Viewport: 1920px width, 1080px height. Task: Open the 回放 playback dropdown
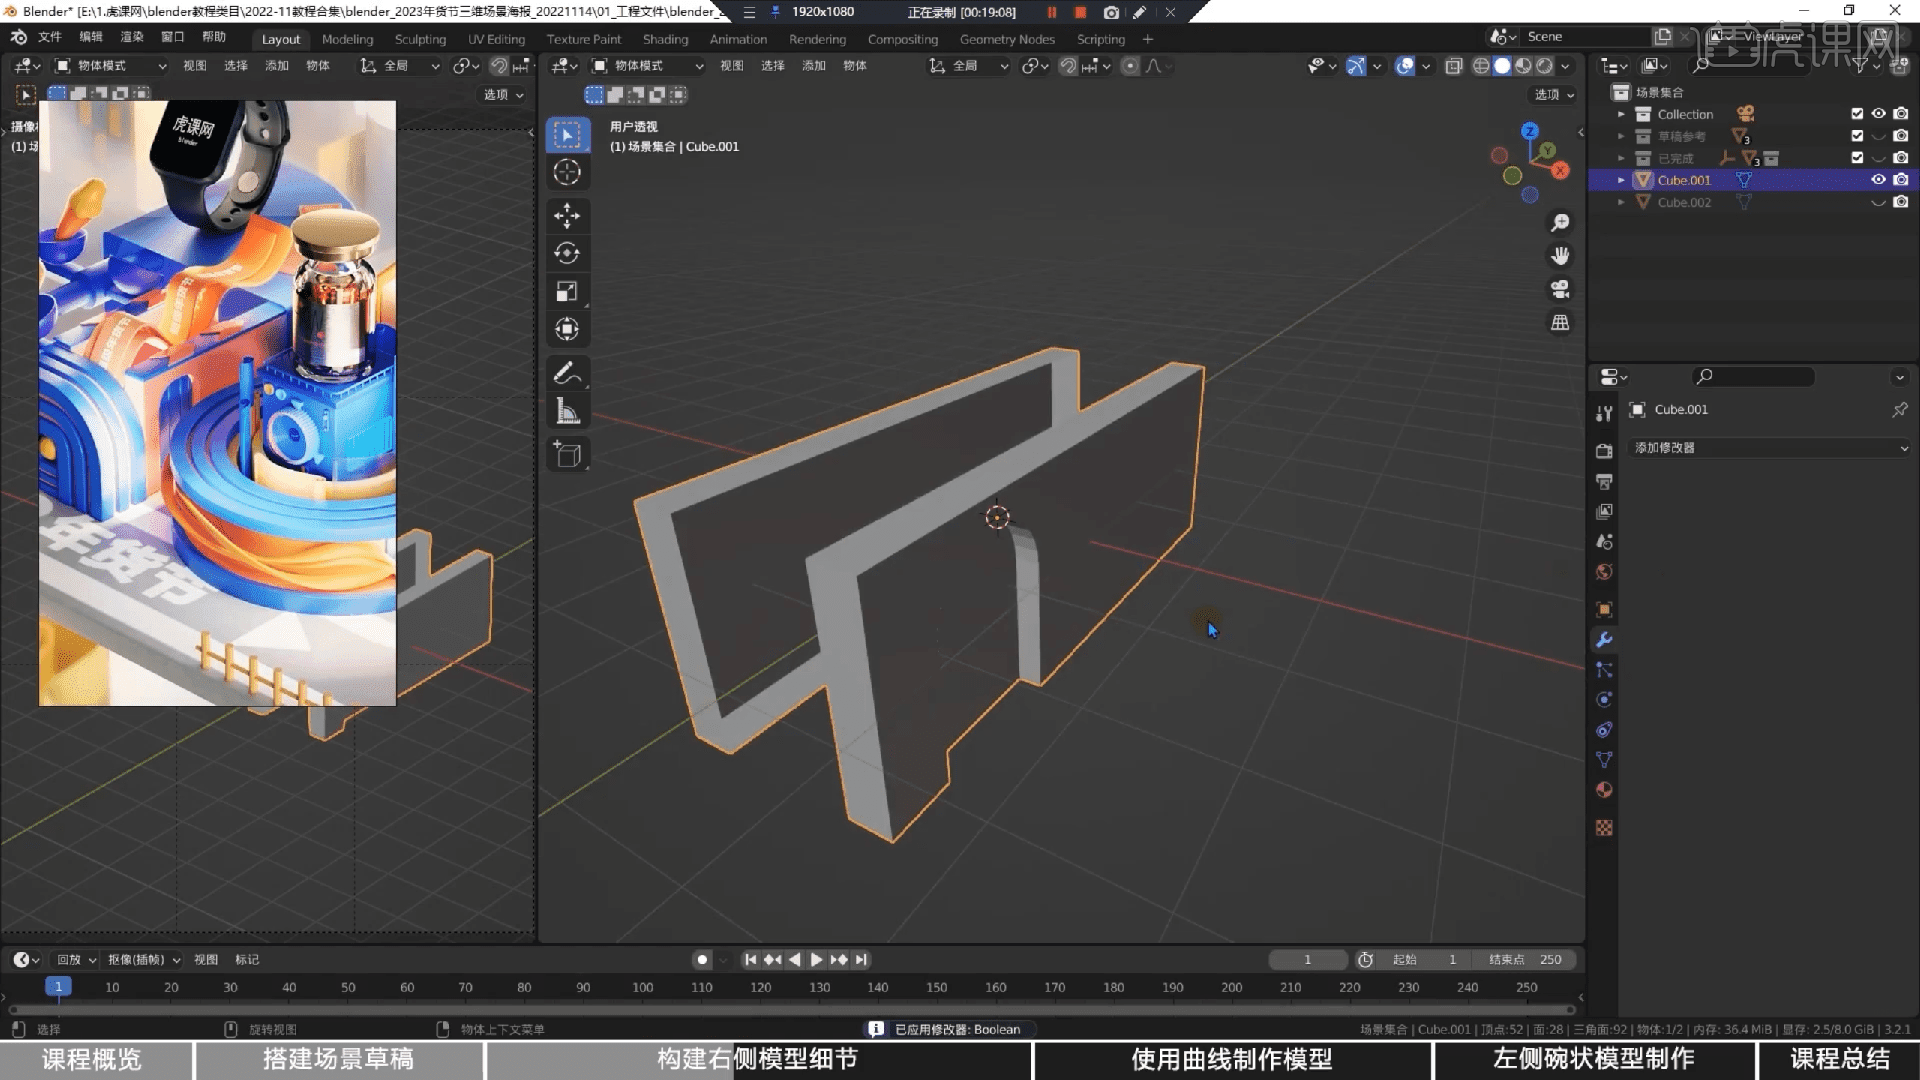[76, 959]
